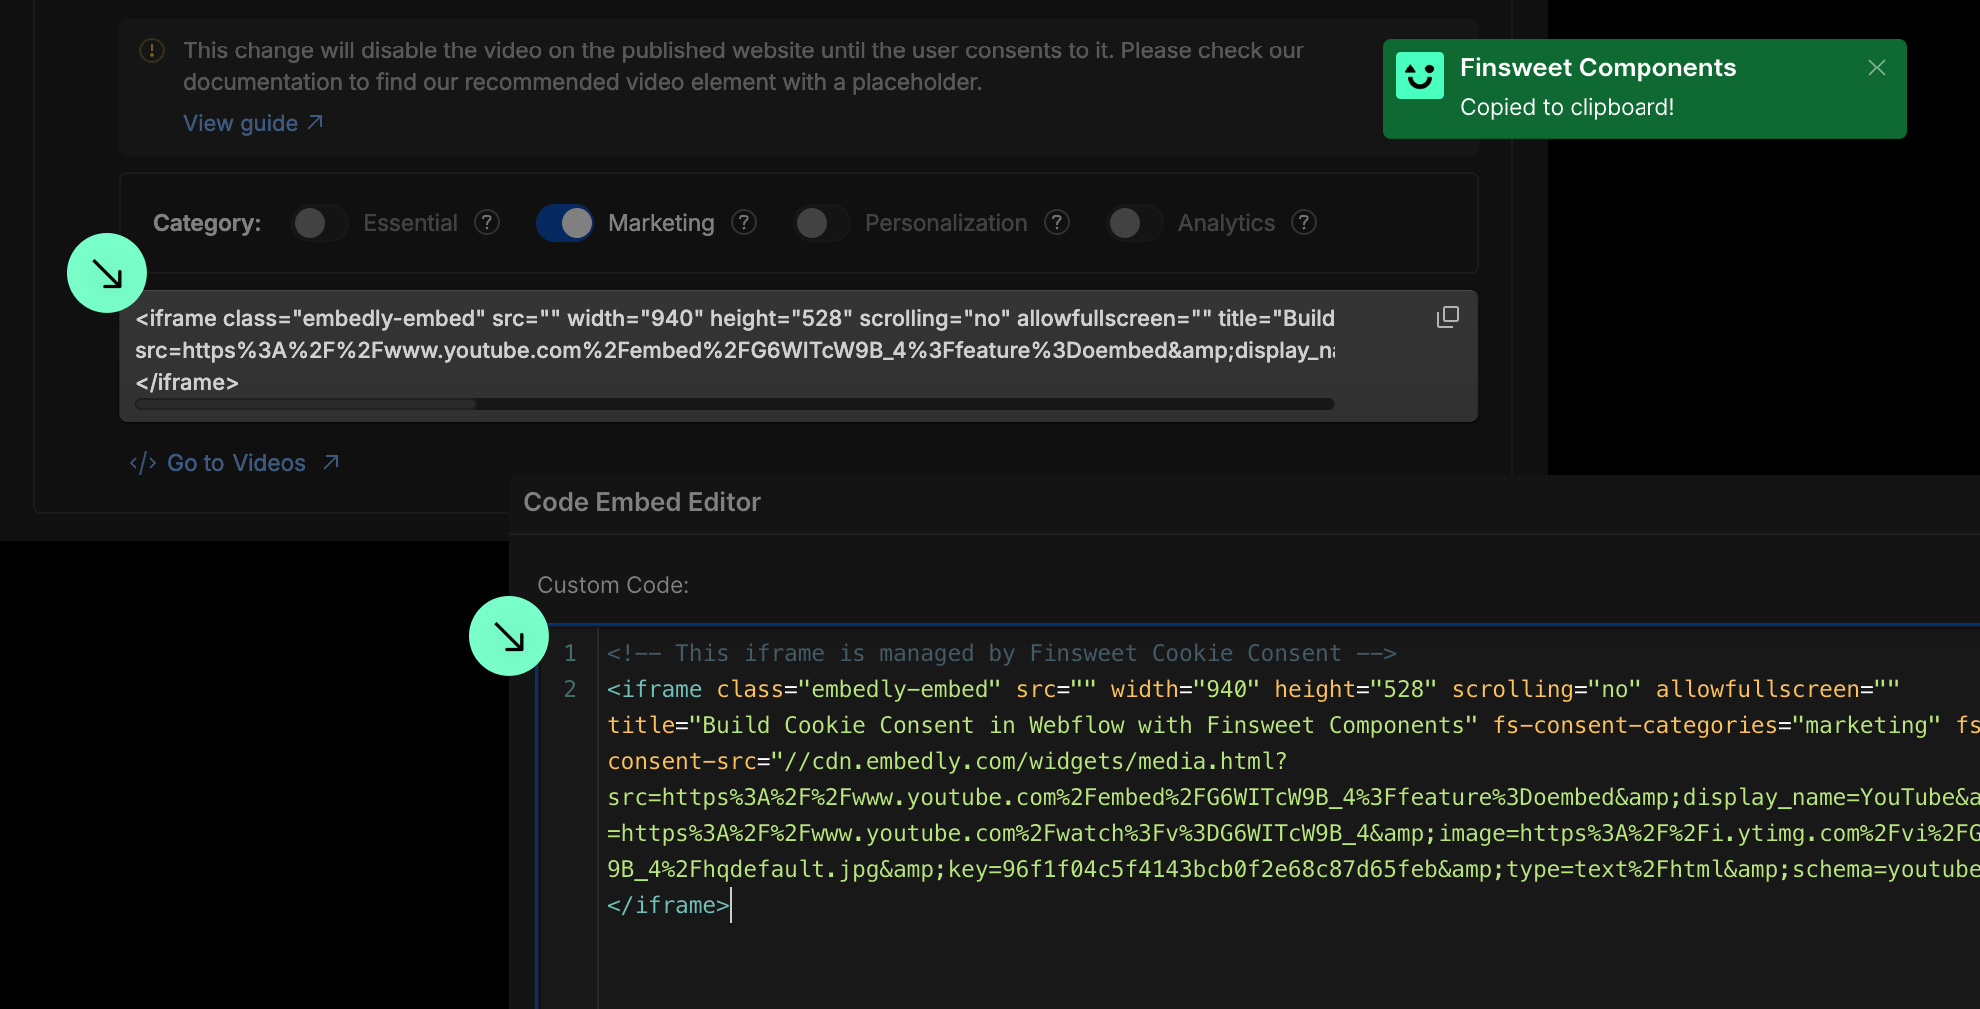Click the Custom Code: label
The image size is (1980, 1009).
pos(613,585)
